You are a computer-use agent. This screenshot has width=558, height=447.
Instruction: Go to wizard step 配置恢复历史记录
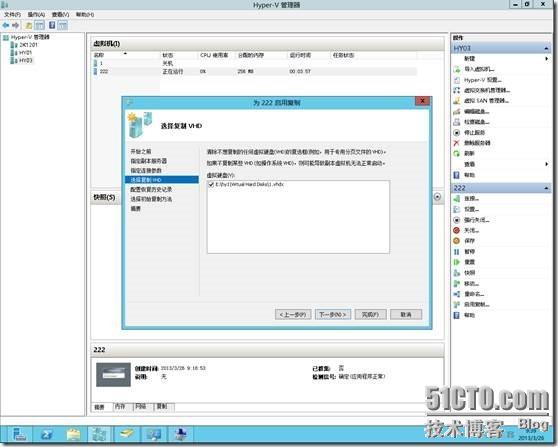tap(151, 189)
